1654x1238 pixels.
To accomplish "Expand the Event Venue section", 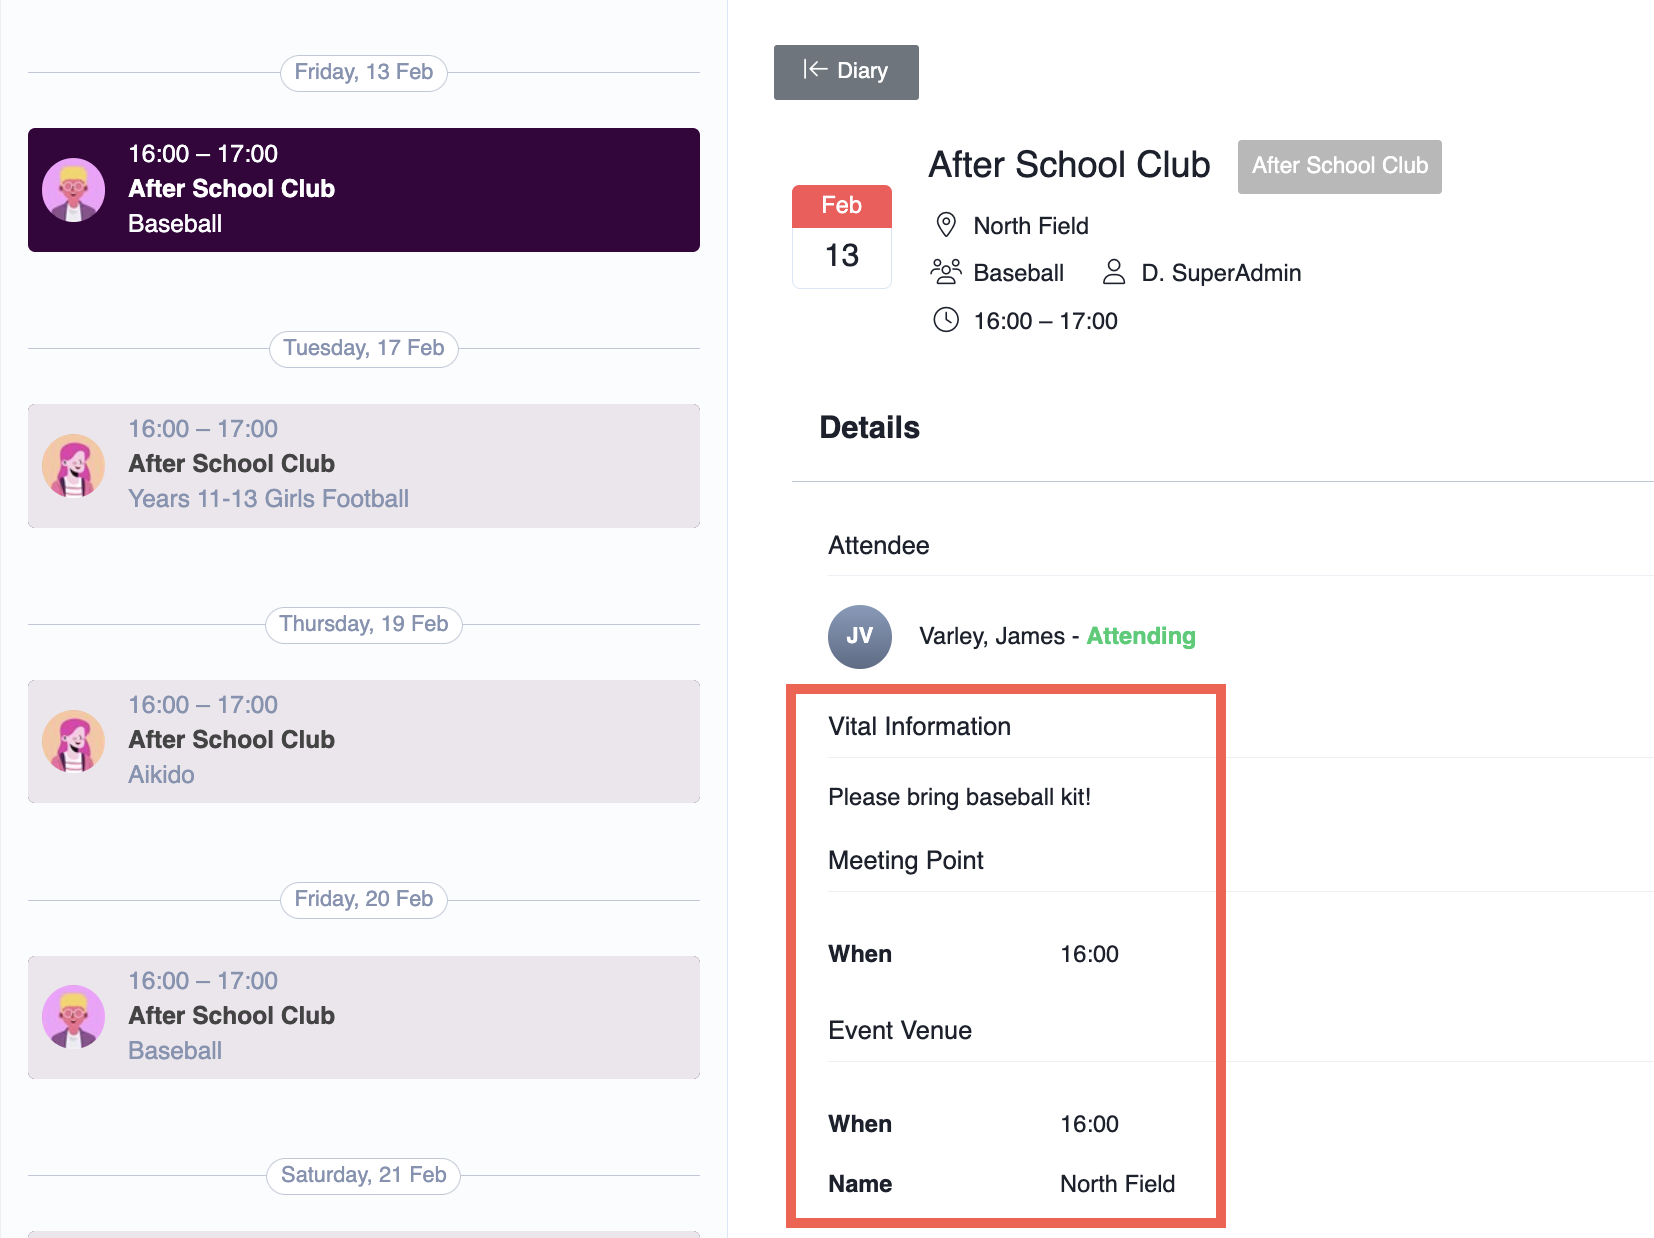I will [x=899, y=1031].
